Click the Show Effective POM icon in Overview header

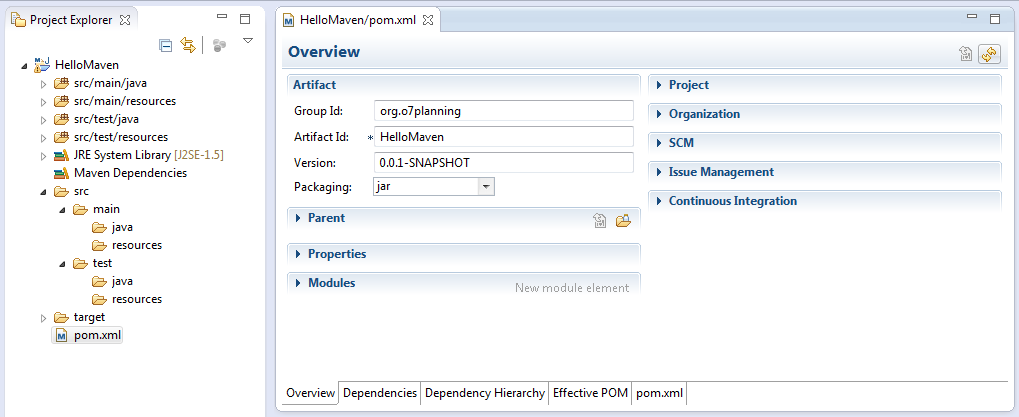(x=966, y=54)
